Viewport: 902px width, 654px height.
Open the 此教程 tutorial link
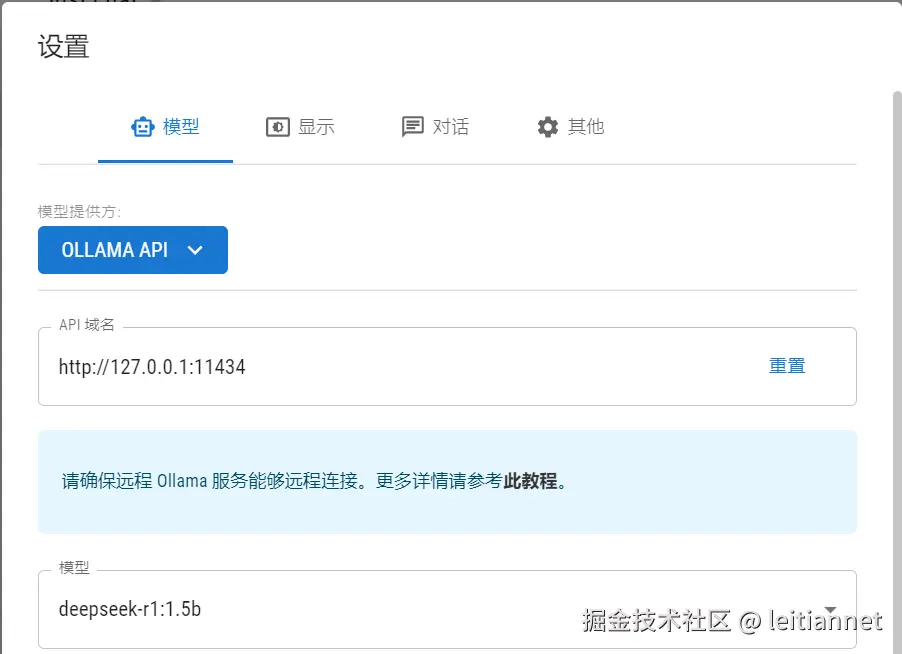coord(530,481)
